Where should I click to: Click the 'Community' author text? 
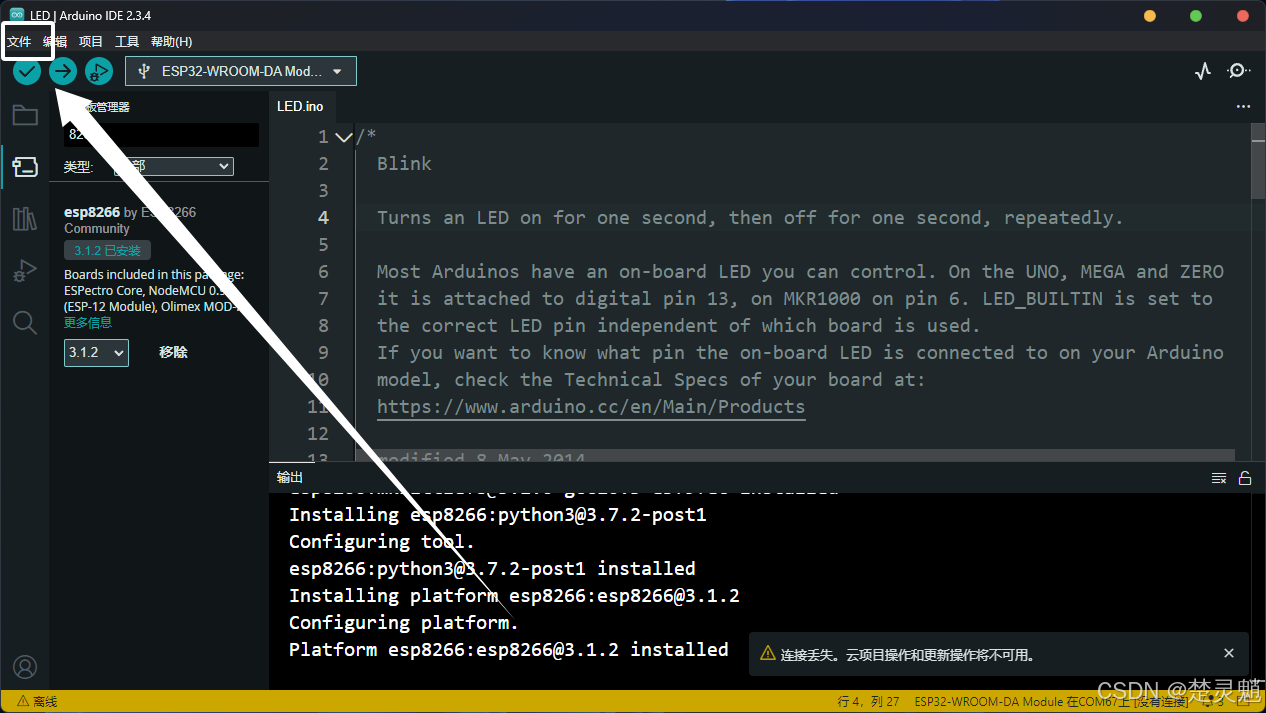(x=97, y=228)
